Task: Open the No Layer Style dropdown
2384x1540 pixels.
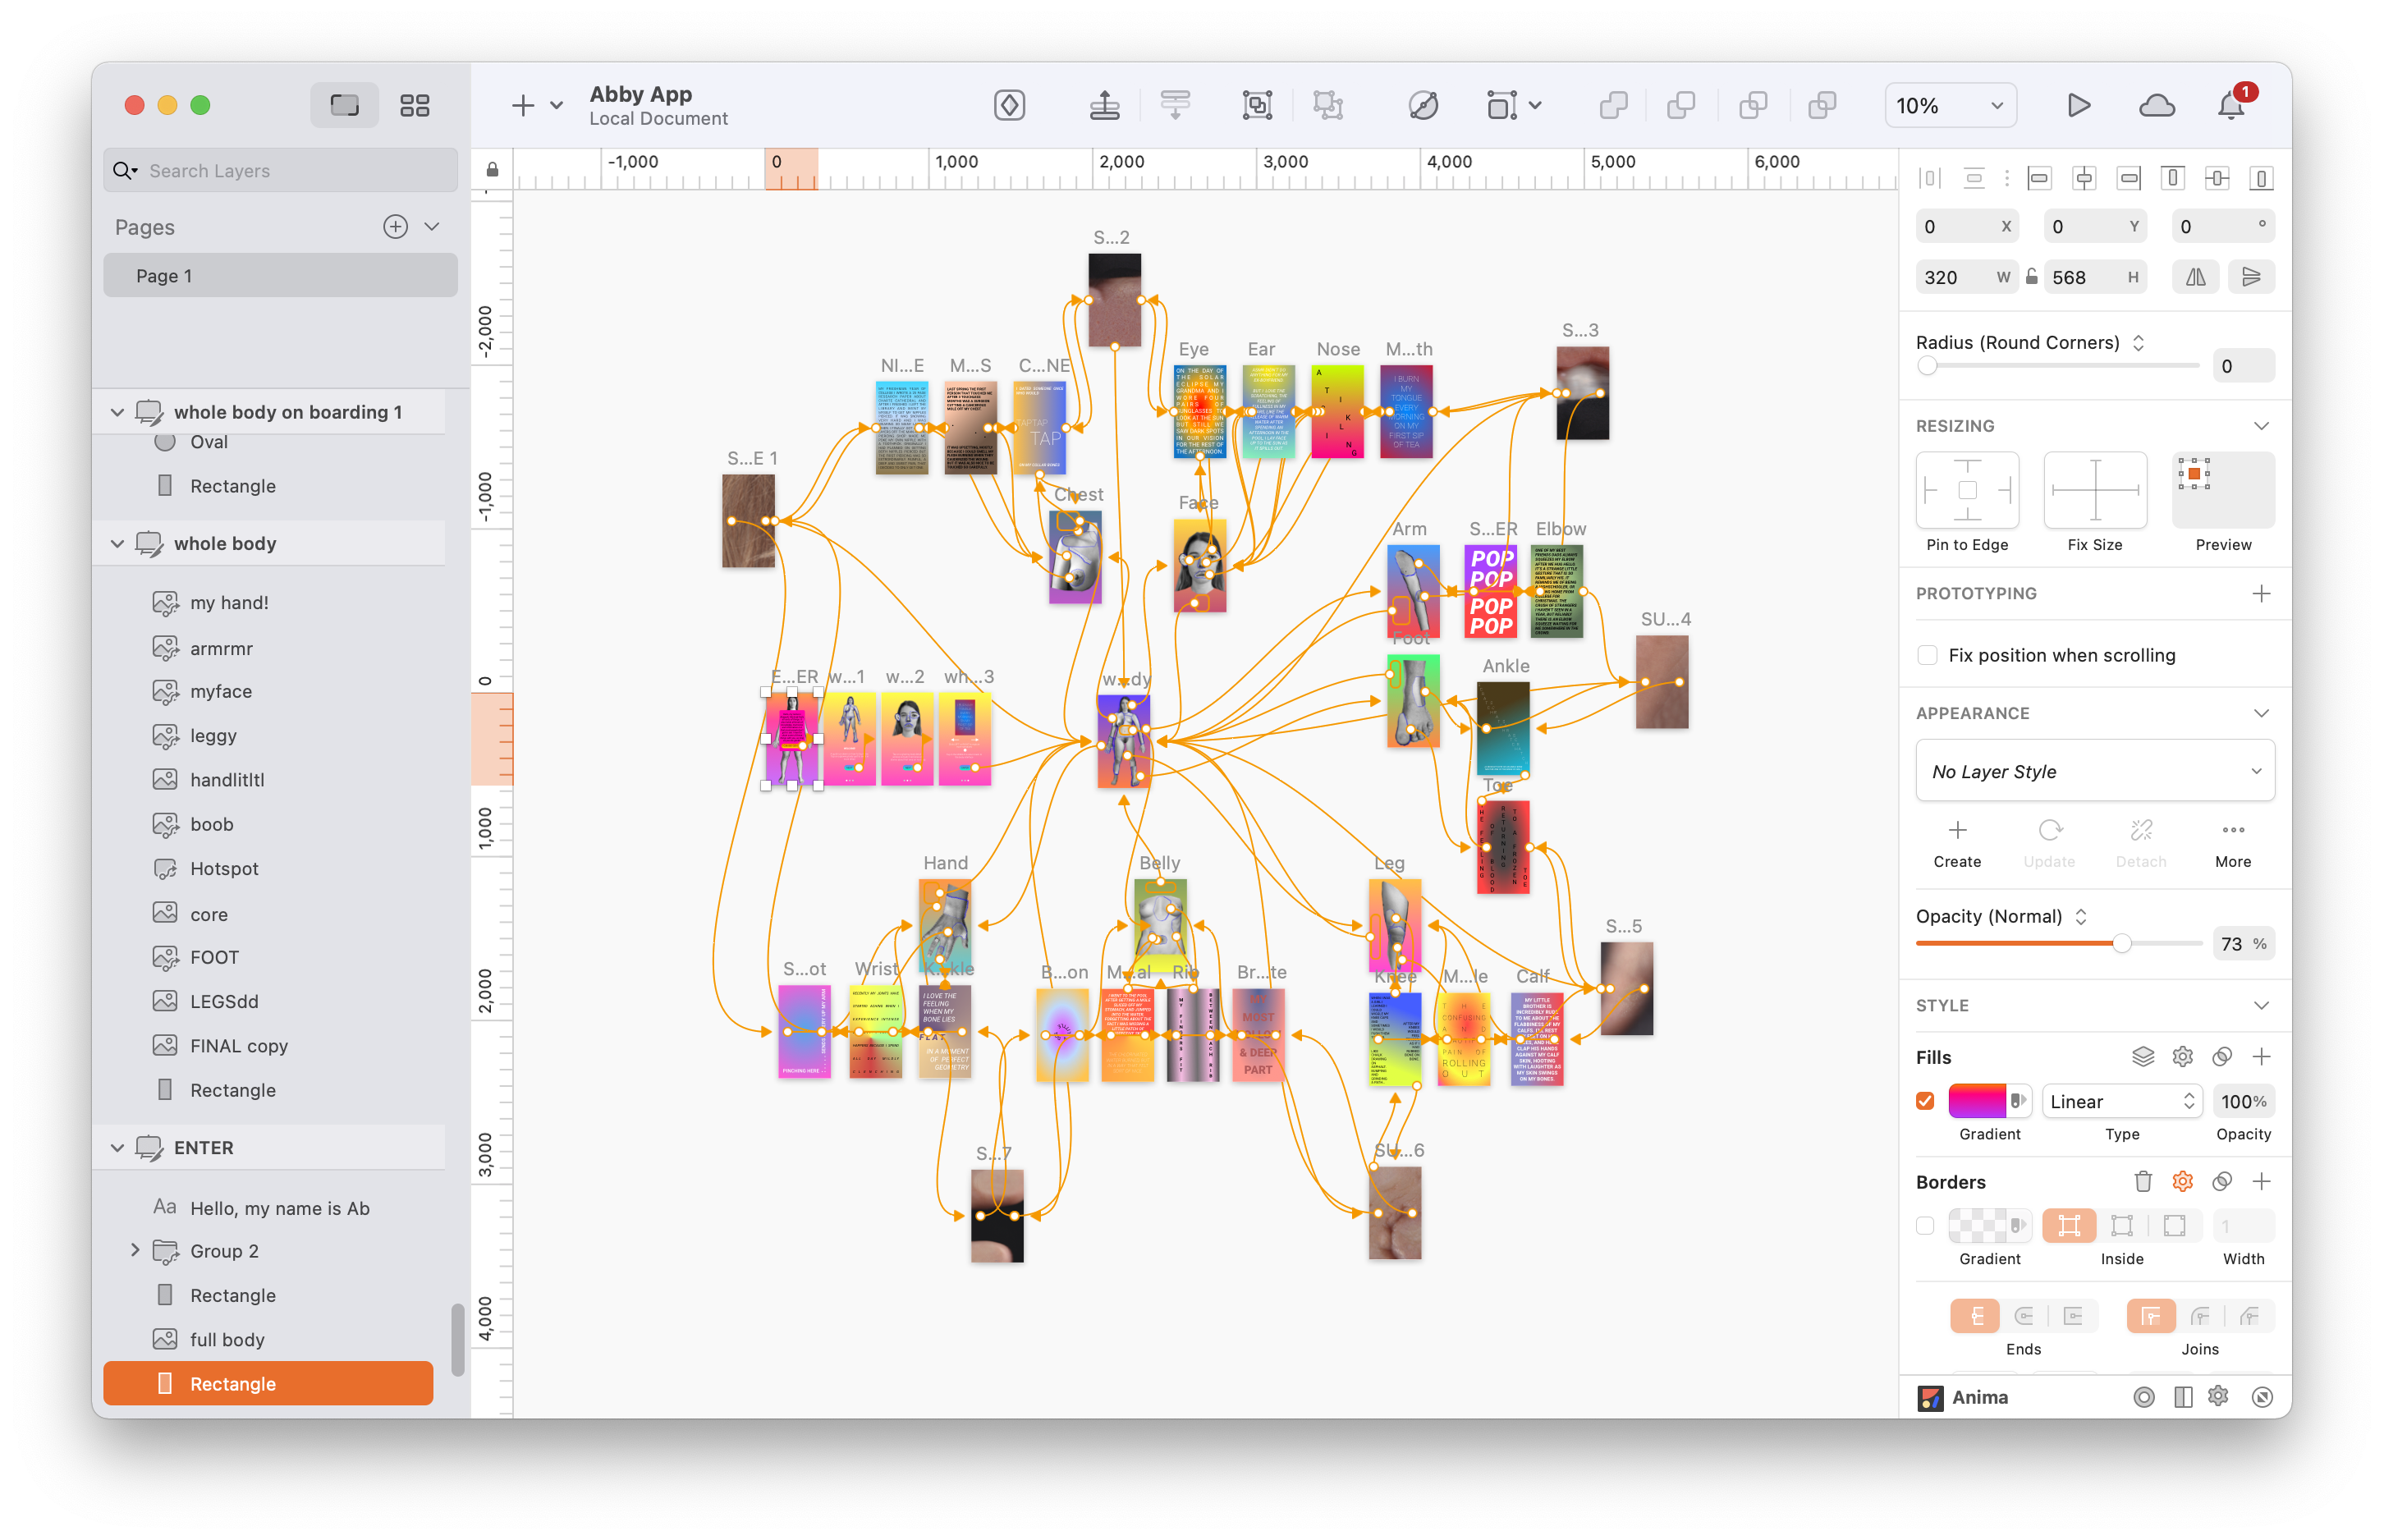Action: pos(2094,771)
